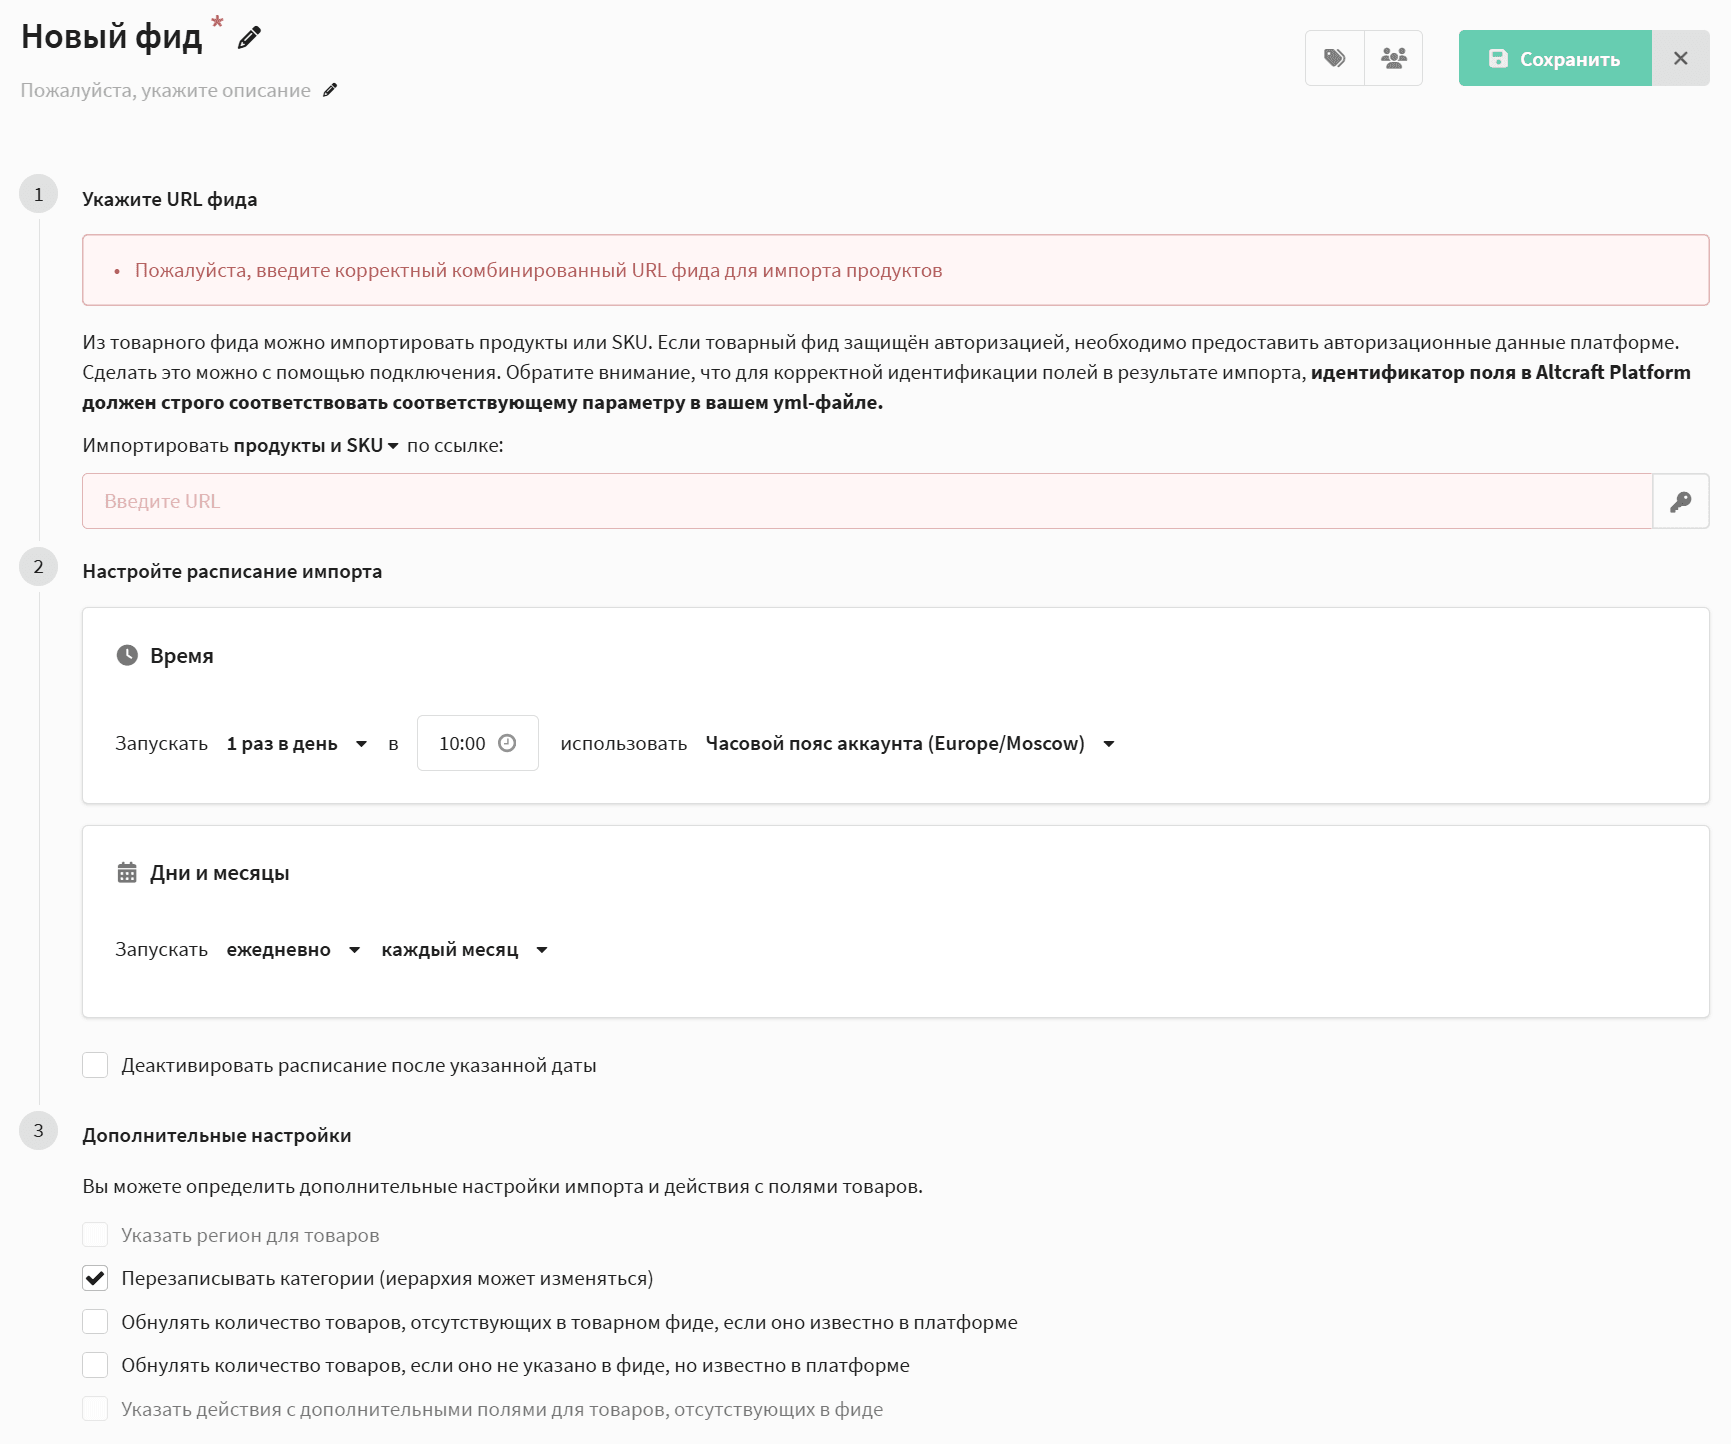Open the каждый месяц dropdown

[464, 949]
